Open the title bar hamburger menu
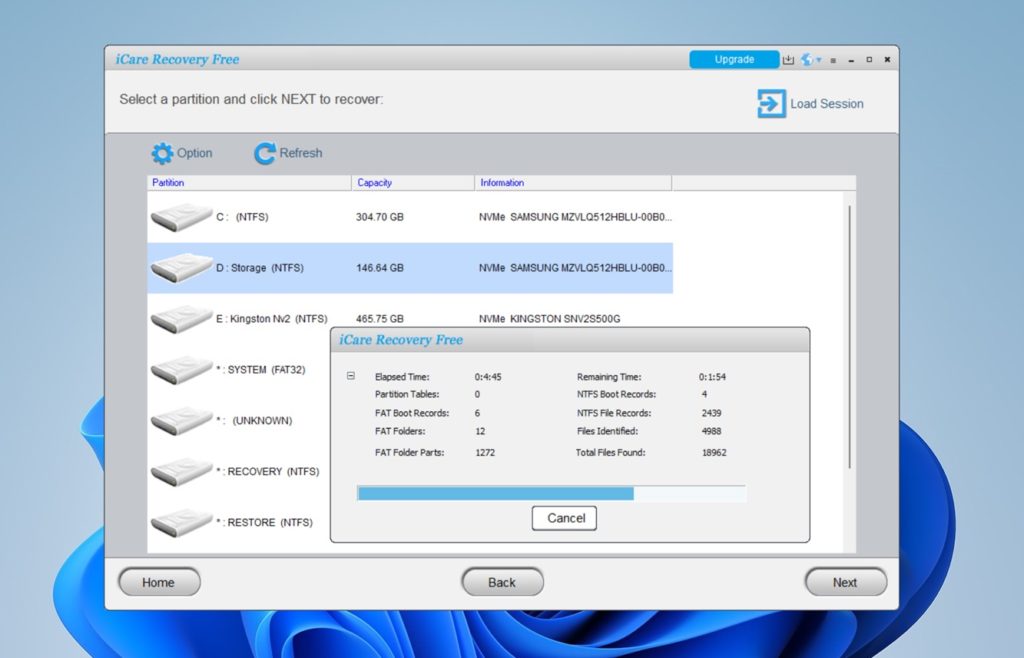 coord(833,60)
